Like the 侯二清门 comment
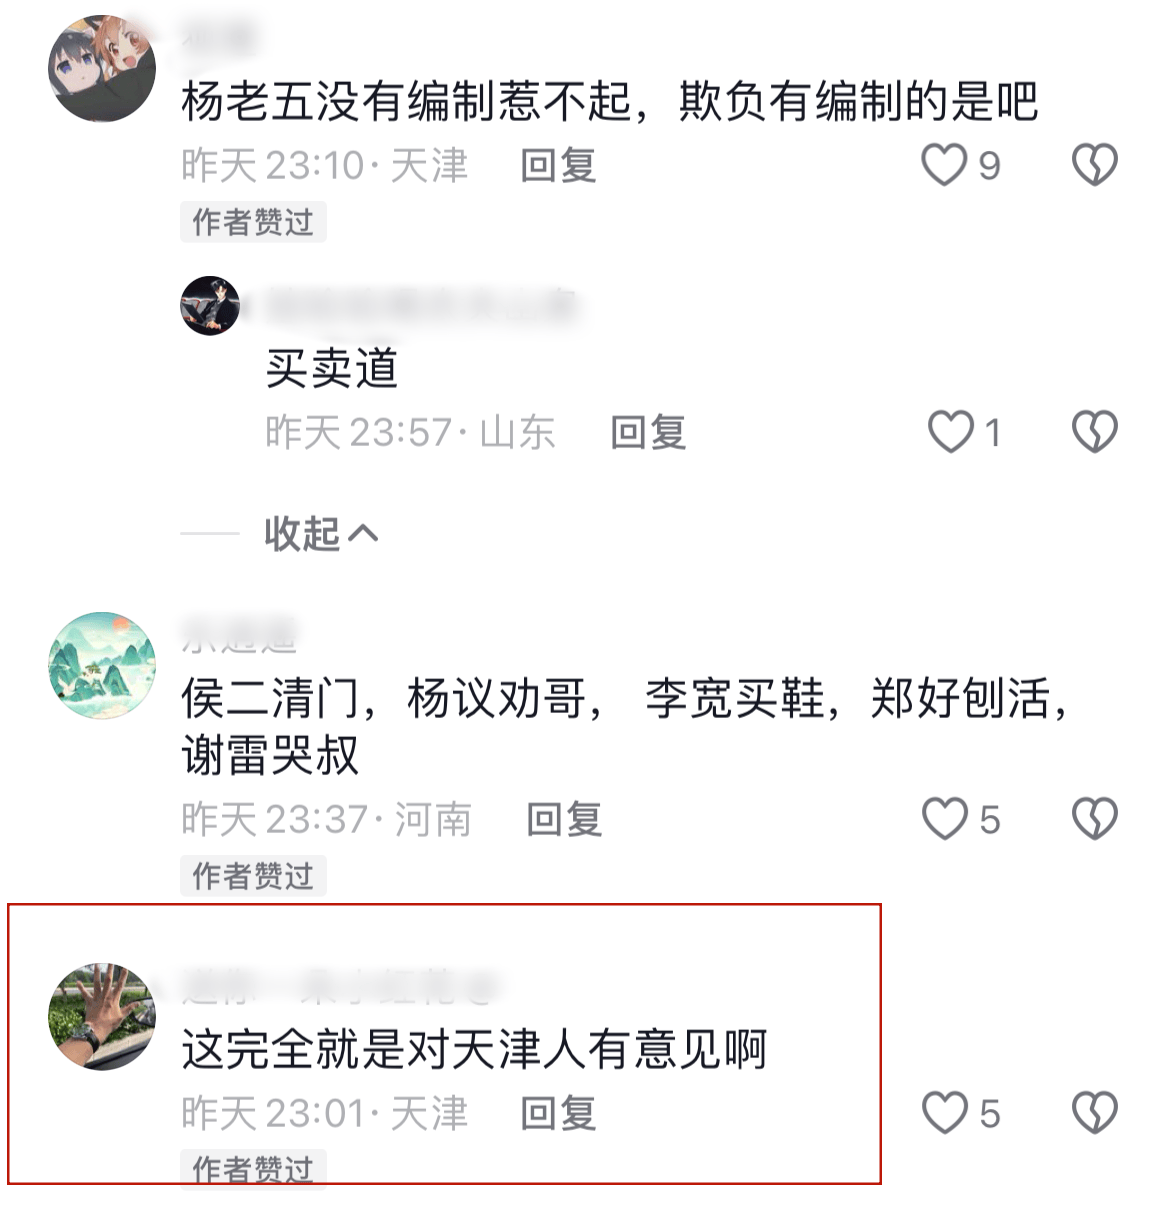 pyautogui.click(x=945, y=819)
